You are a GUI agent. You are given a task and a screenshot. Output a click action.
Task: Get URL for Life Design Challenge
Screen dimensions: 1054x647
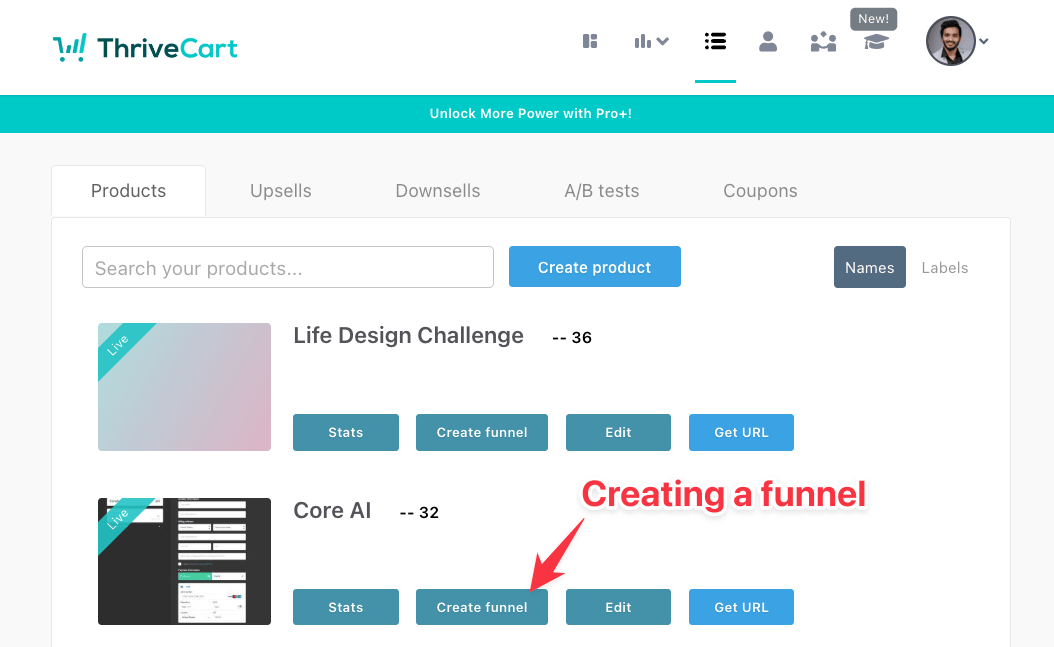pyautogui.click(x=741, y=433)
